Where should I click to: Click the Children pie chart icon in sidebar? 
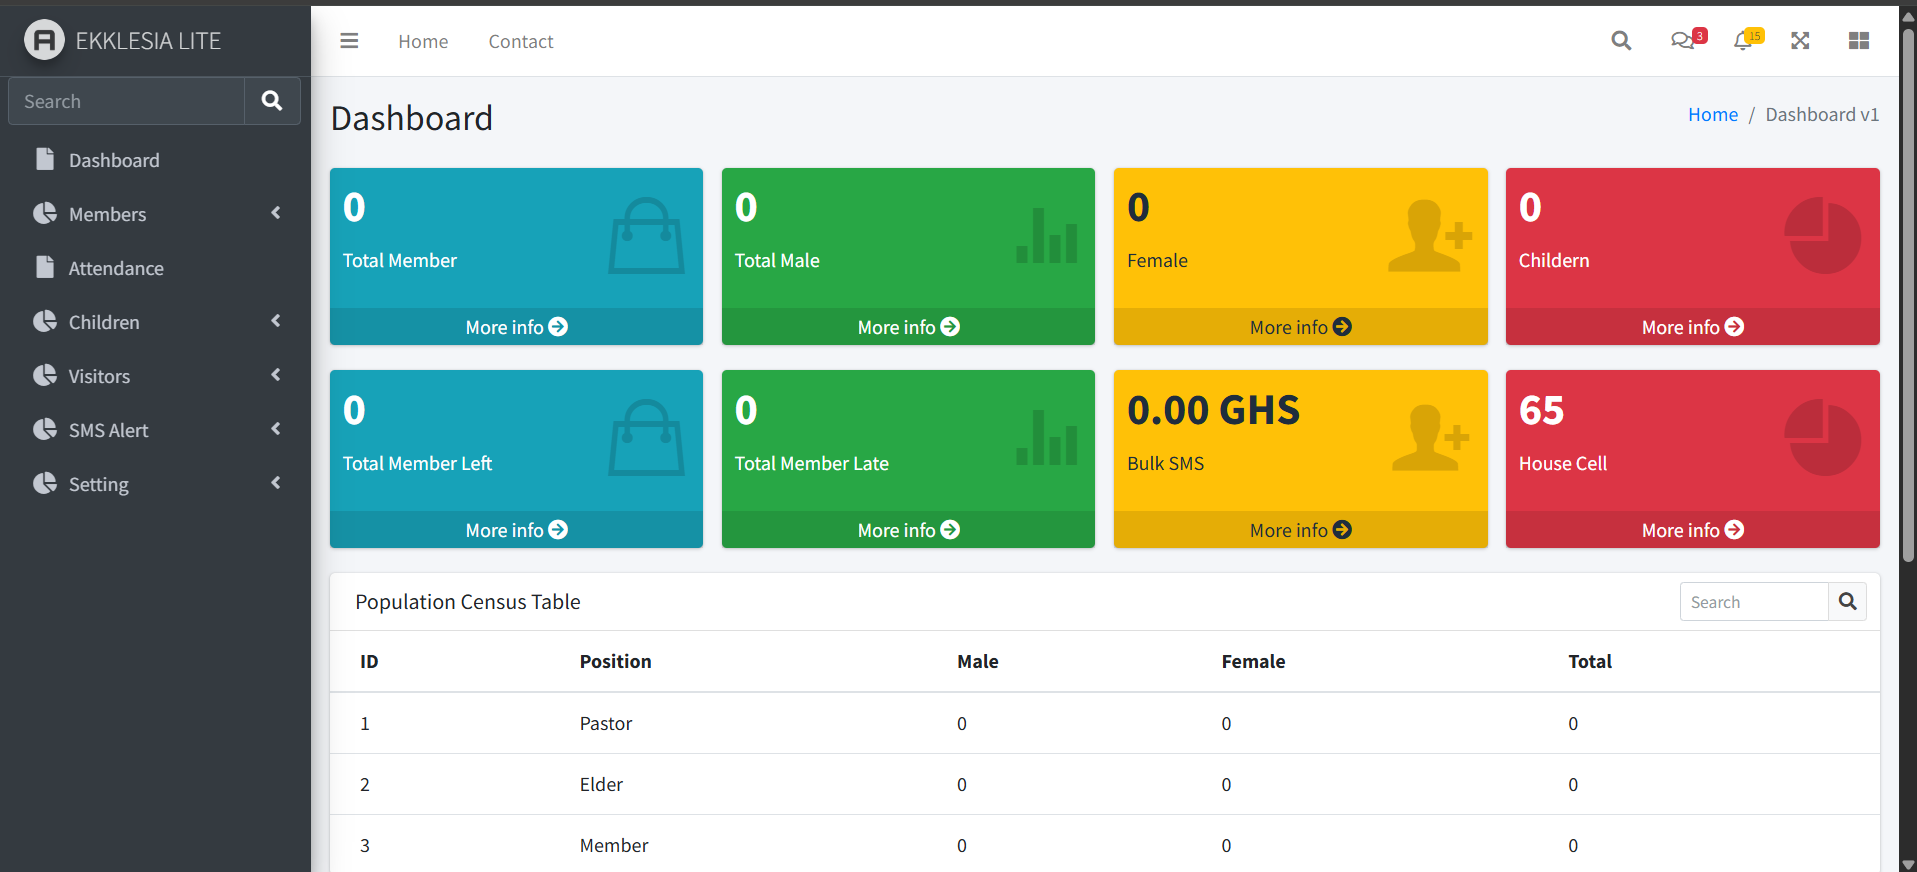44,321
